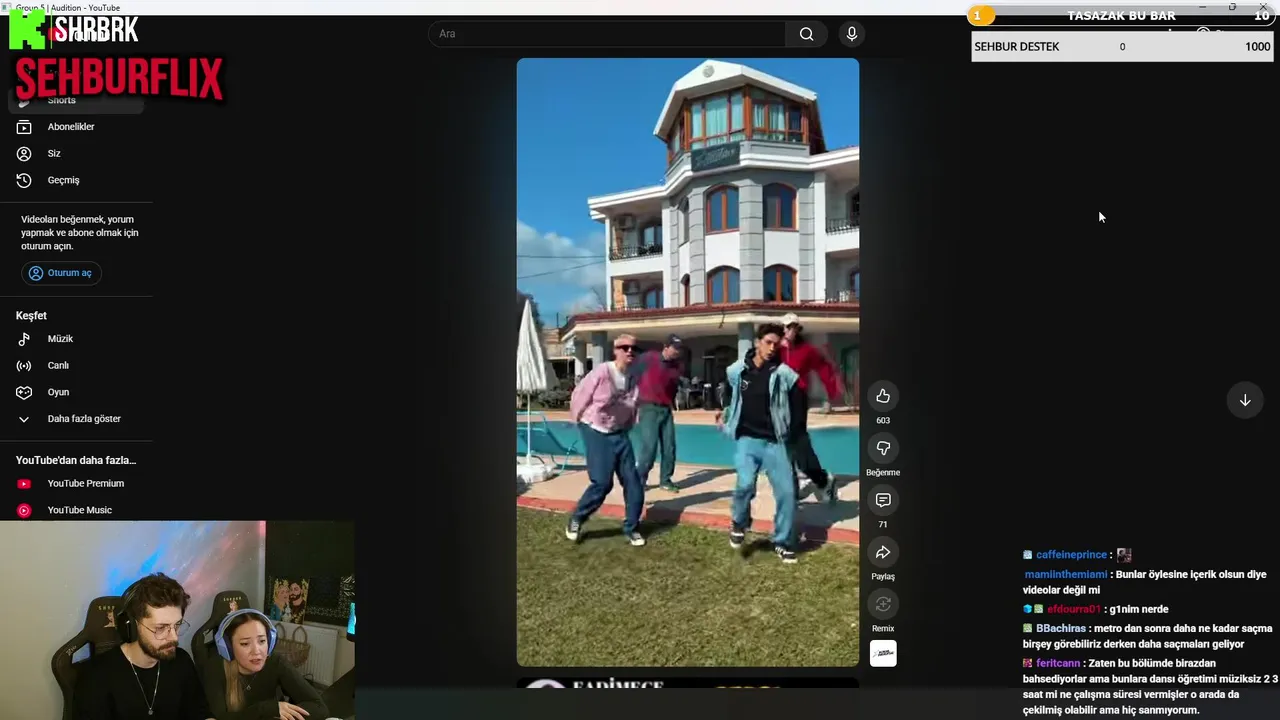Go to next short with down arrow
The width and height of the screenshot is (1280, 720).
pyautogui.click(x=1245, y=400)
